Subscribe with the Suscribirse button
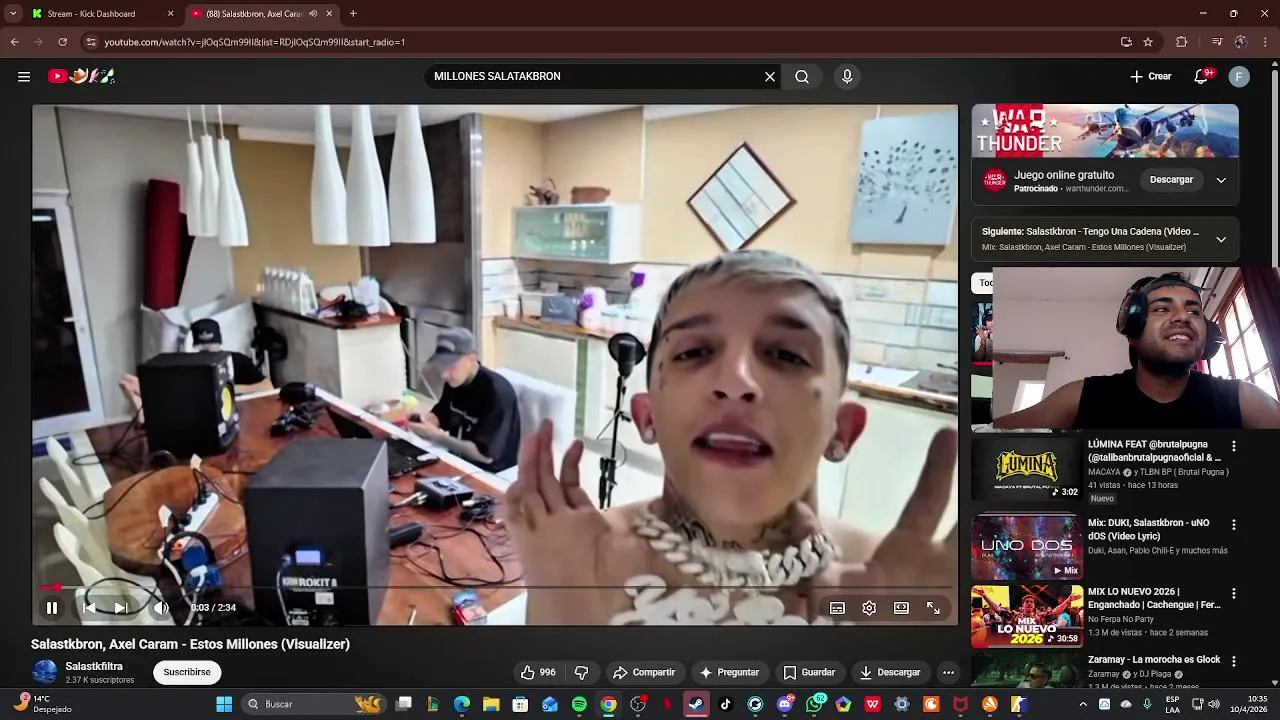Screen dimensions: 1280x720 coord(187,672)
